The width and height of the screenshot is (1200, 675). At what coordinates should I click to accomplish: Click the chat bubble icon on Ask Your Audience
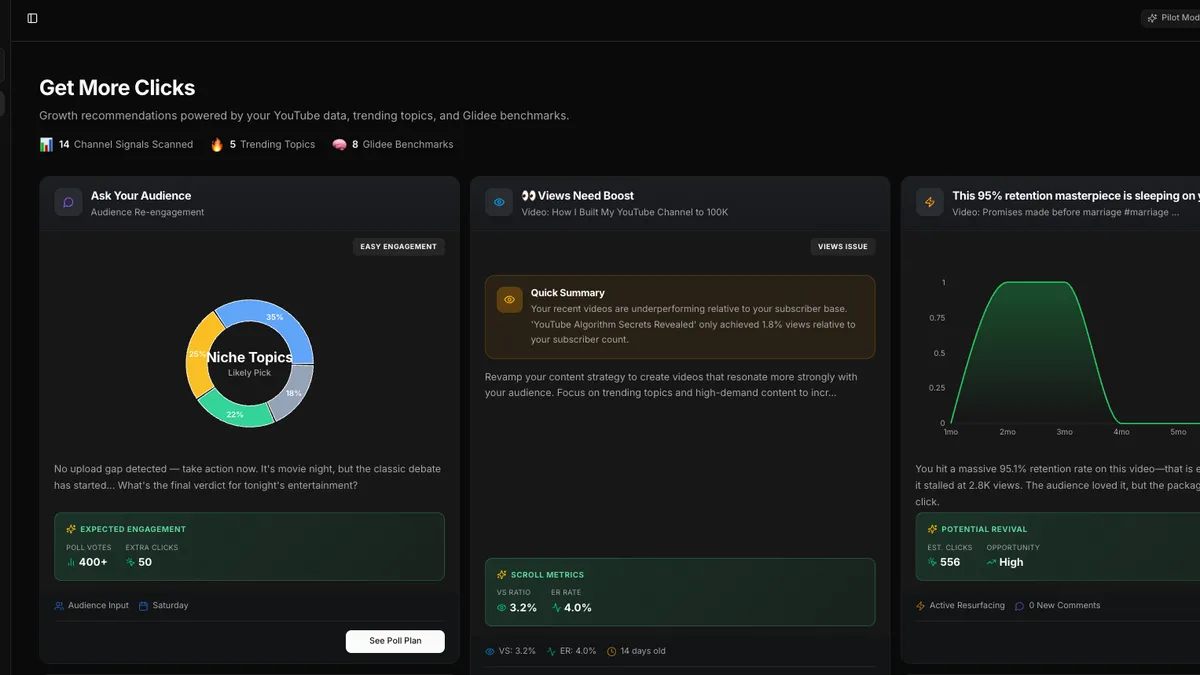[x=68, y=202]
